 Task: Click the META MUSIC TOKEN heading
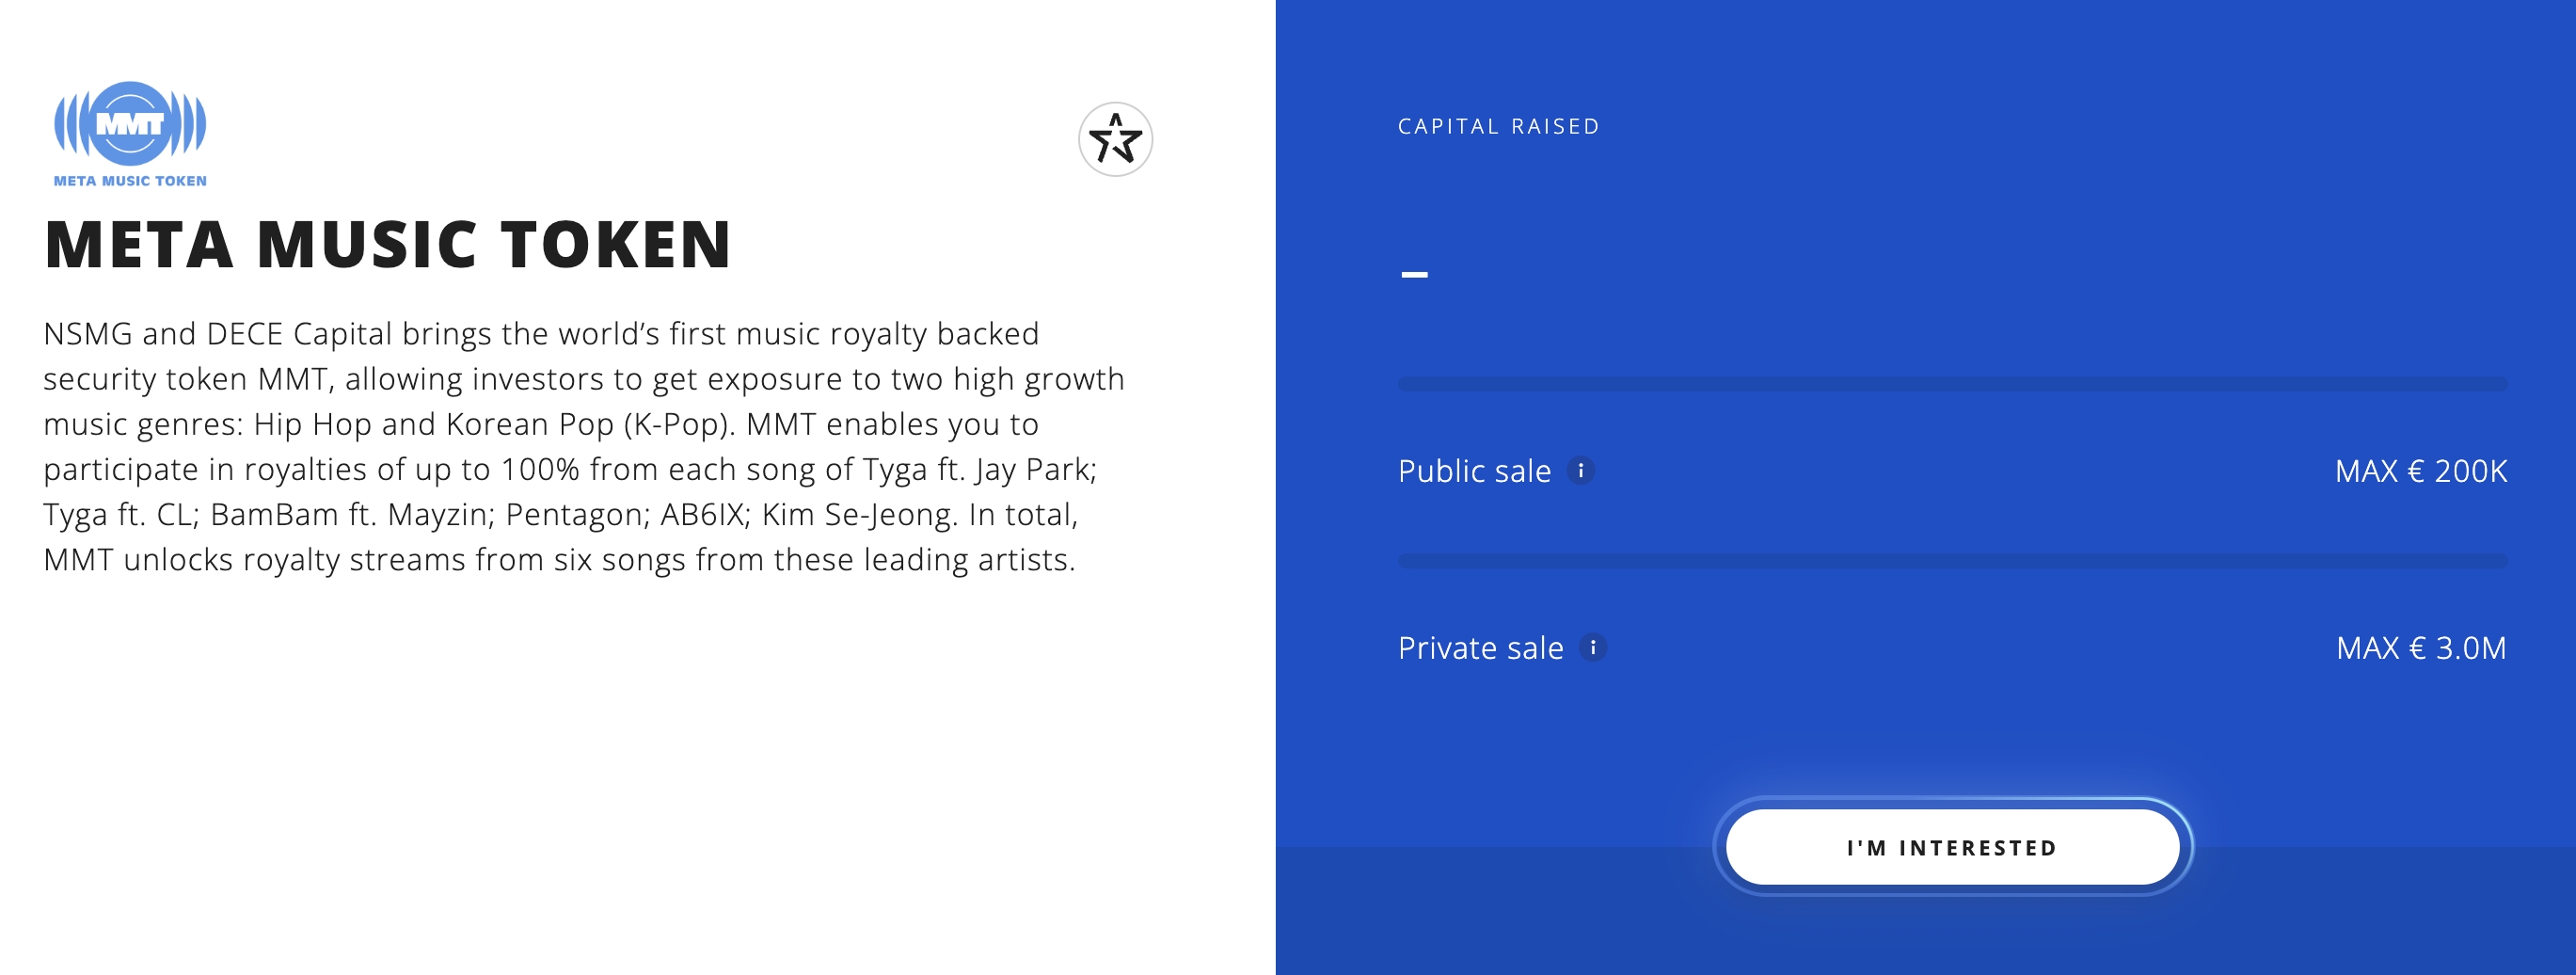pos(388,245)
